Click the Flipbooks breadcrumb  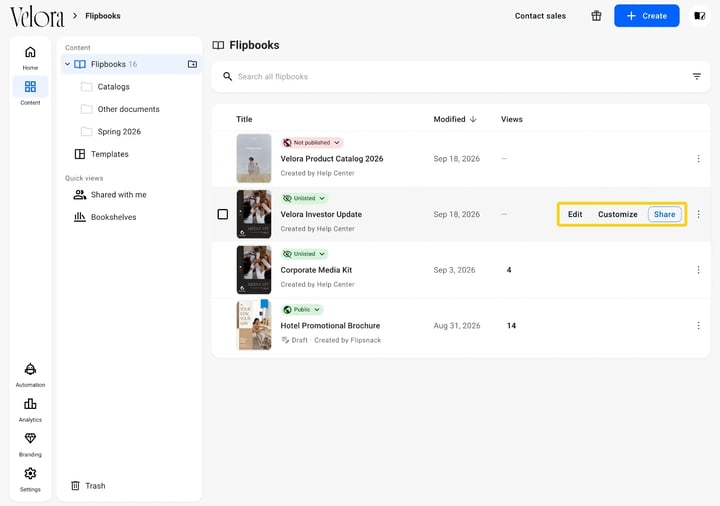click(103, 16)
